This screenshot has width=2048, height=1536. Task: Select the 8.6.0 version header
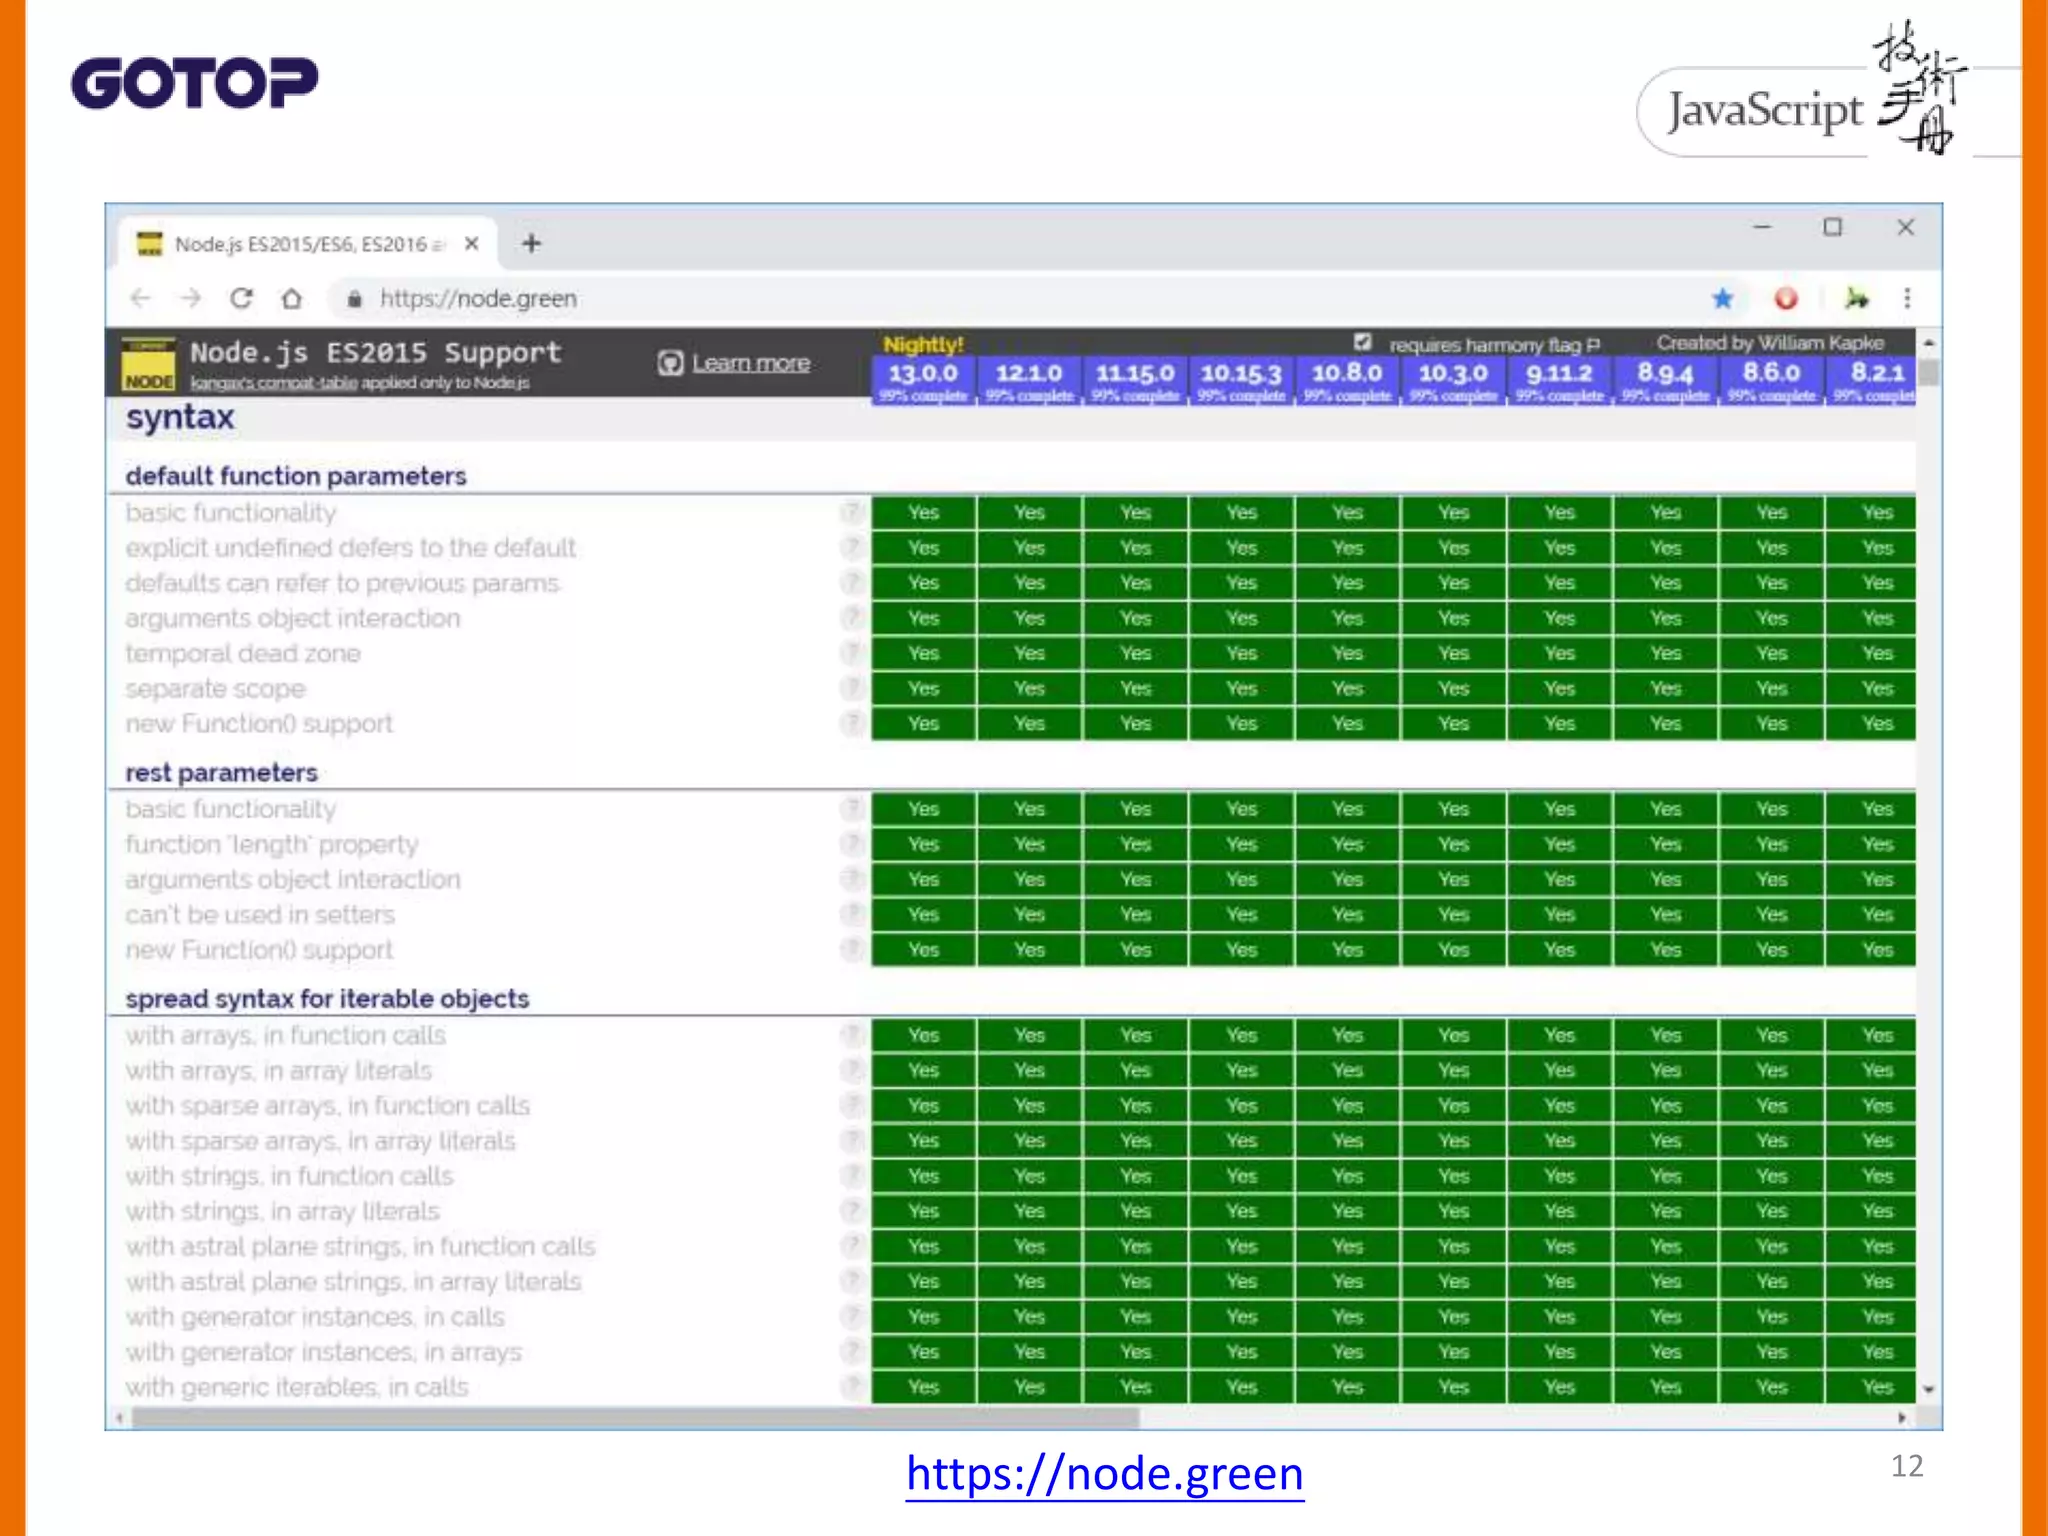click(1771, 380)
